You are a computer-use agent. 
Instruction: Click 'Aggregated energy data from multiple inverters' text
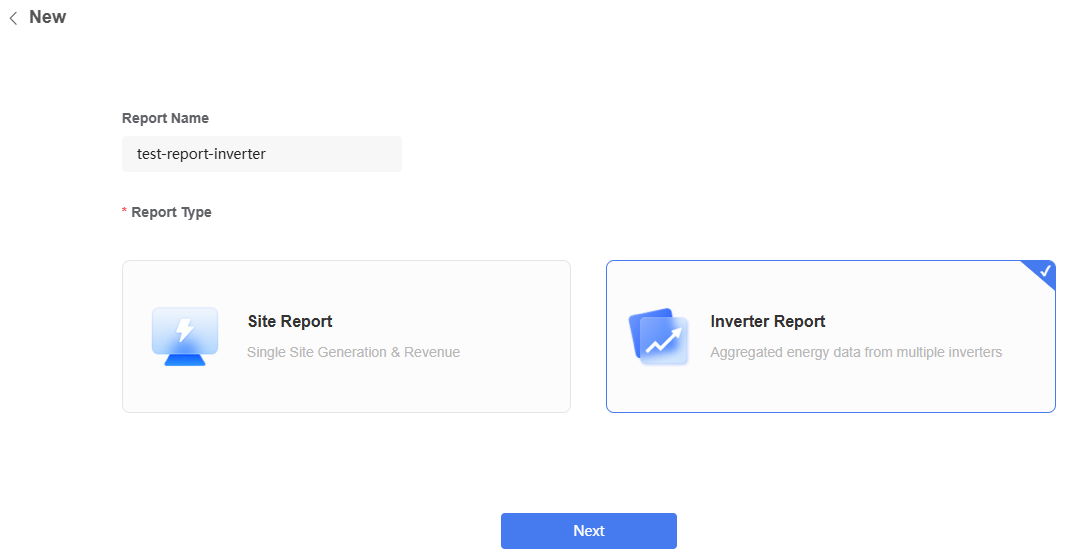pos(856,352)
